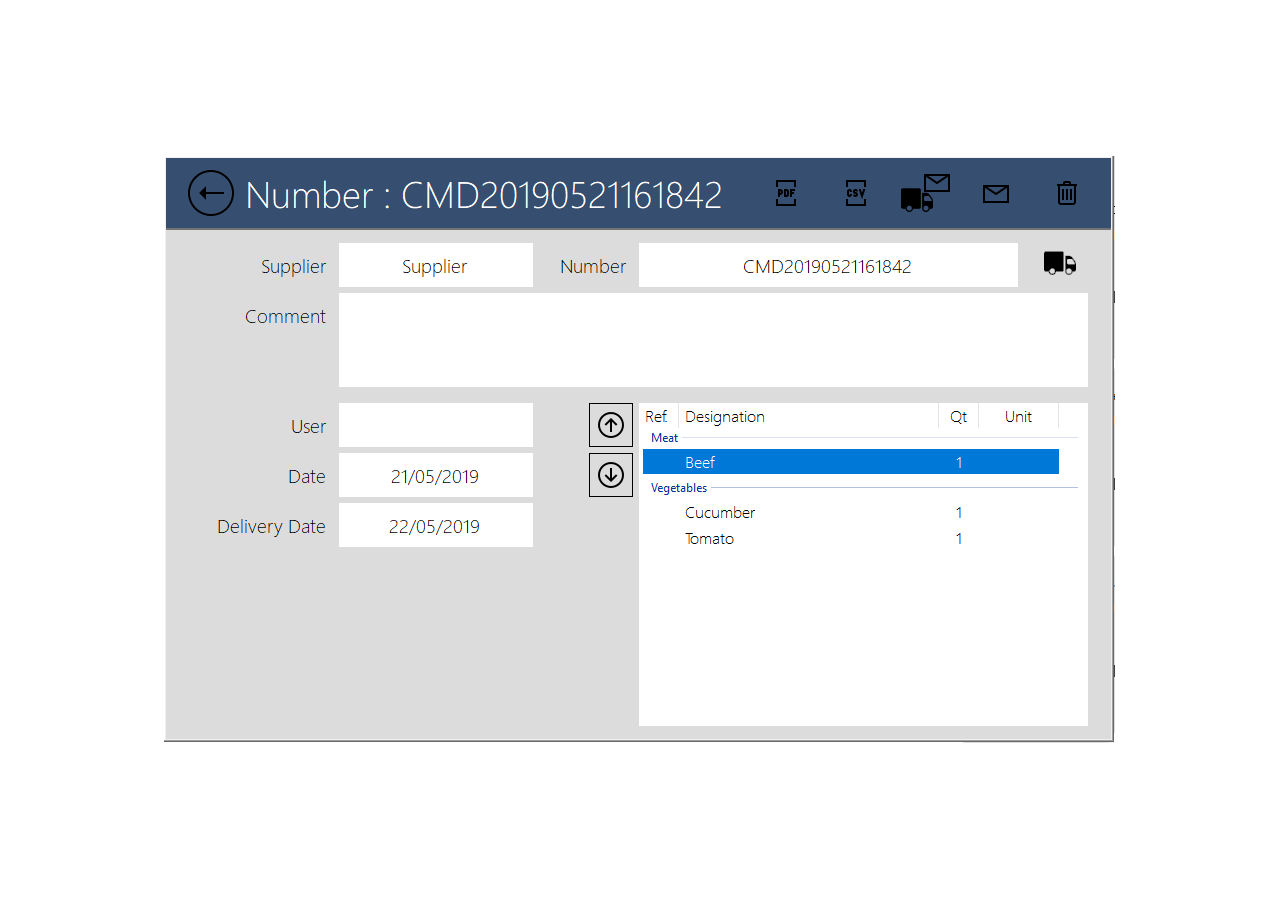The image size is (1280, 900).
Task: Sort by Designation column header
Action: (x=806, y=417)
